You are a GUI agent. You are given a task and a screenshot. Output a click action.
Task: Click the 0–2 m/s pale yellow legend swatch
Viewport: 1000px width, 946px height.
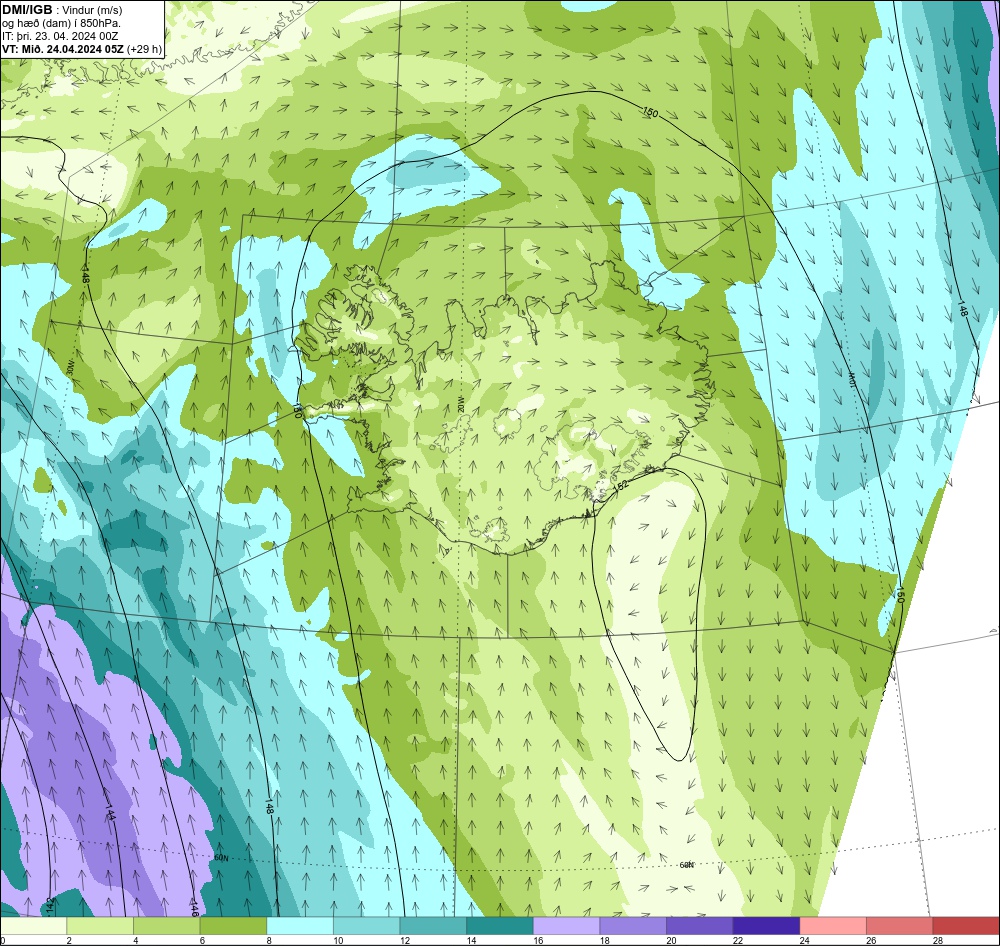coord(33,926)
